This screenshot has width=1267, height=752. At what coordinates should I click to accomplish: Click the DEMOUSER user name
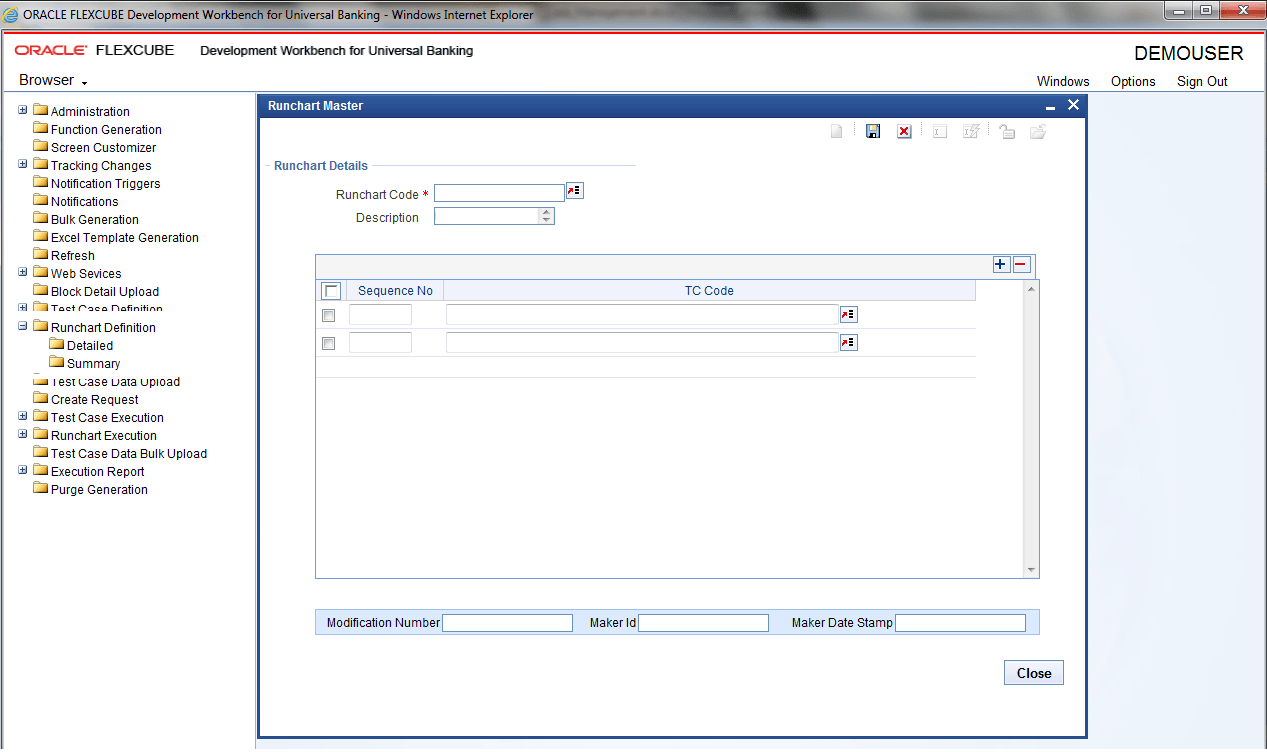[1189, 54]
